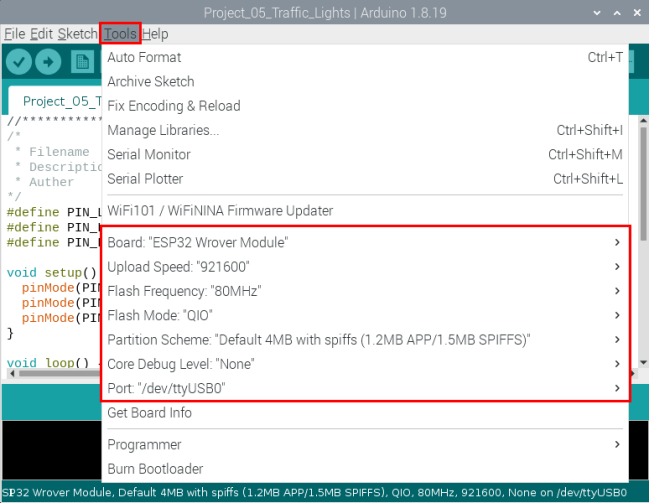
Task: Click the vertical editor scrollbar thumb
Action: 643,184
